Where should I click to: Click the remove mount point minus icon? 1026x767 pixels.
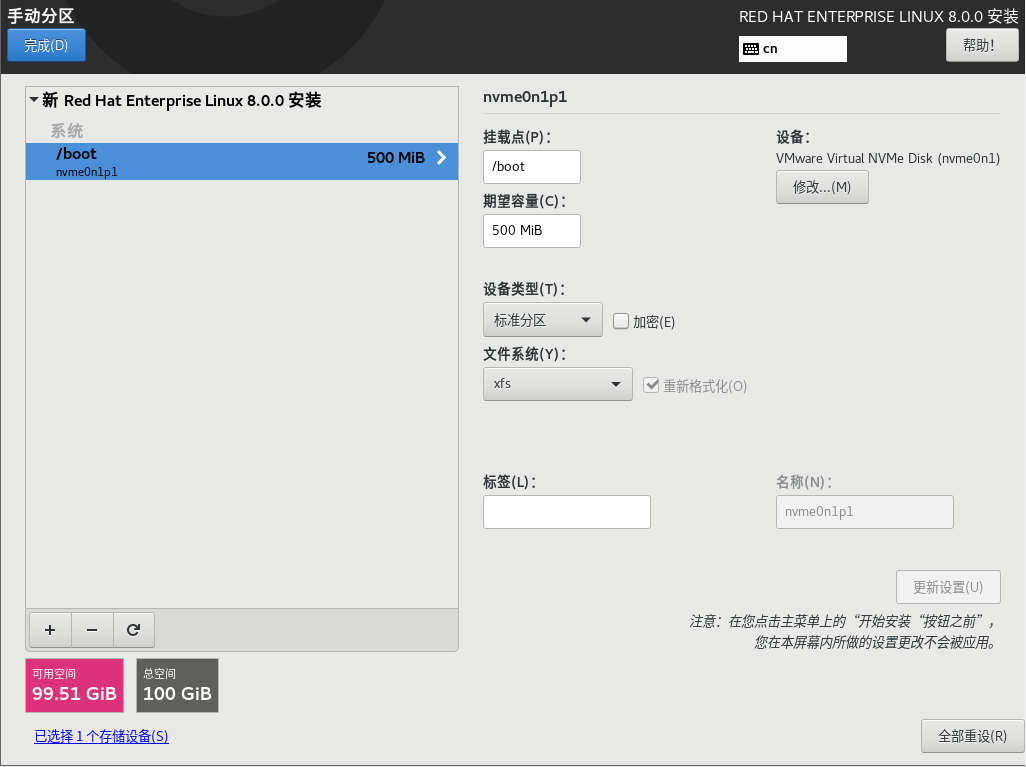click(92, 630)
